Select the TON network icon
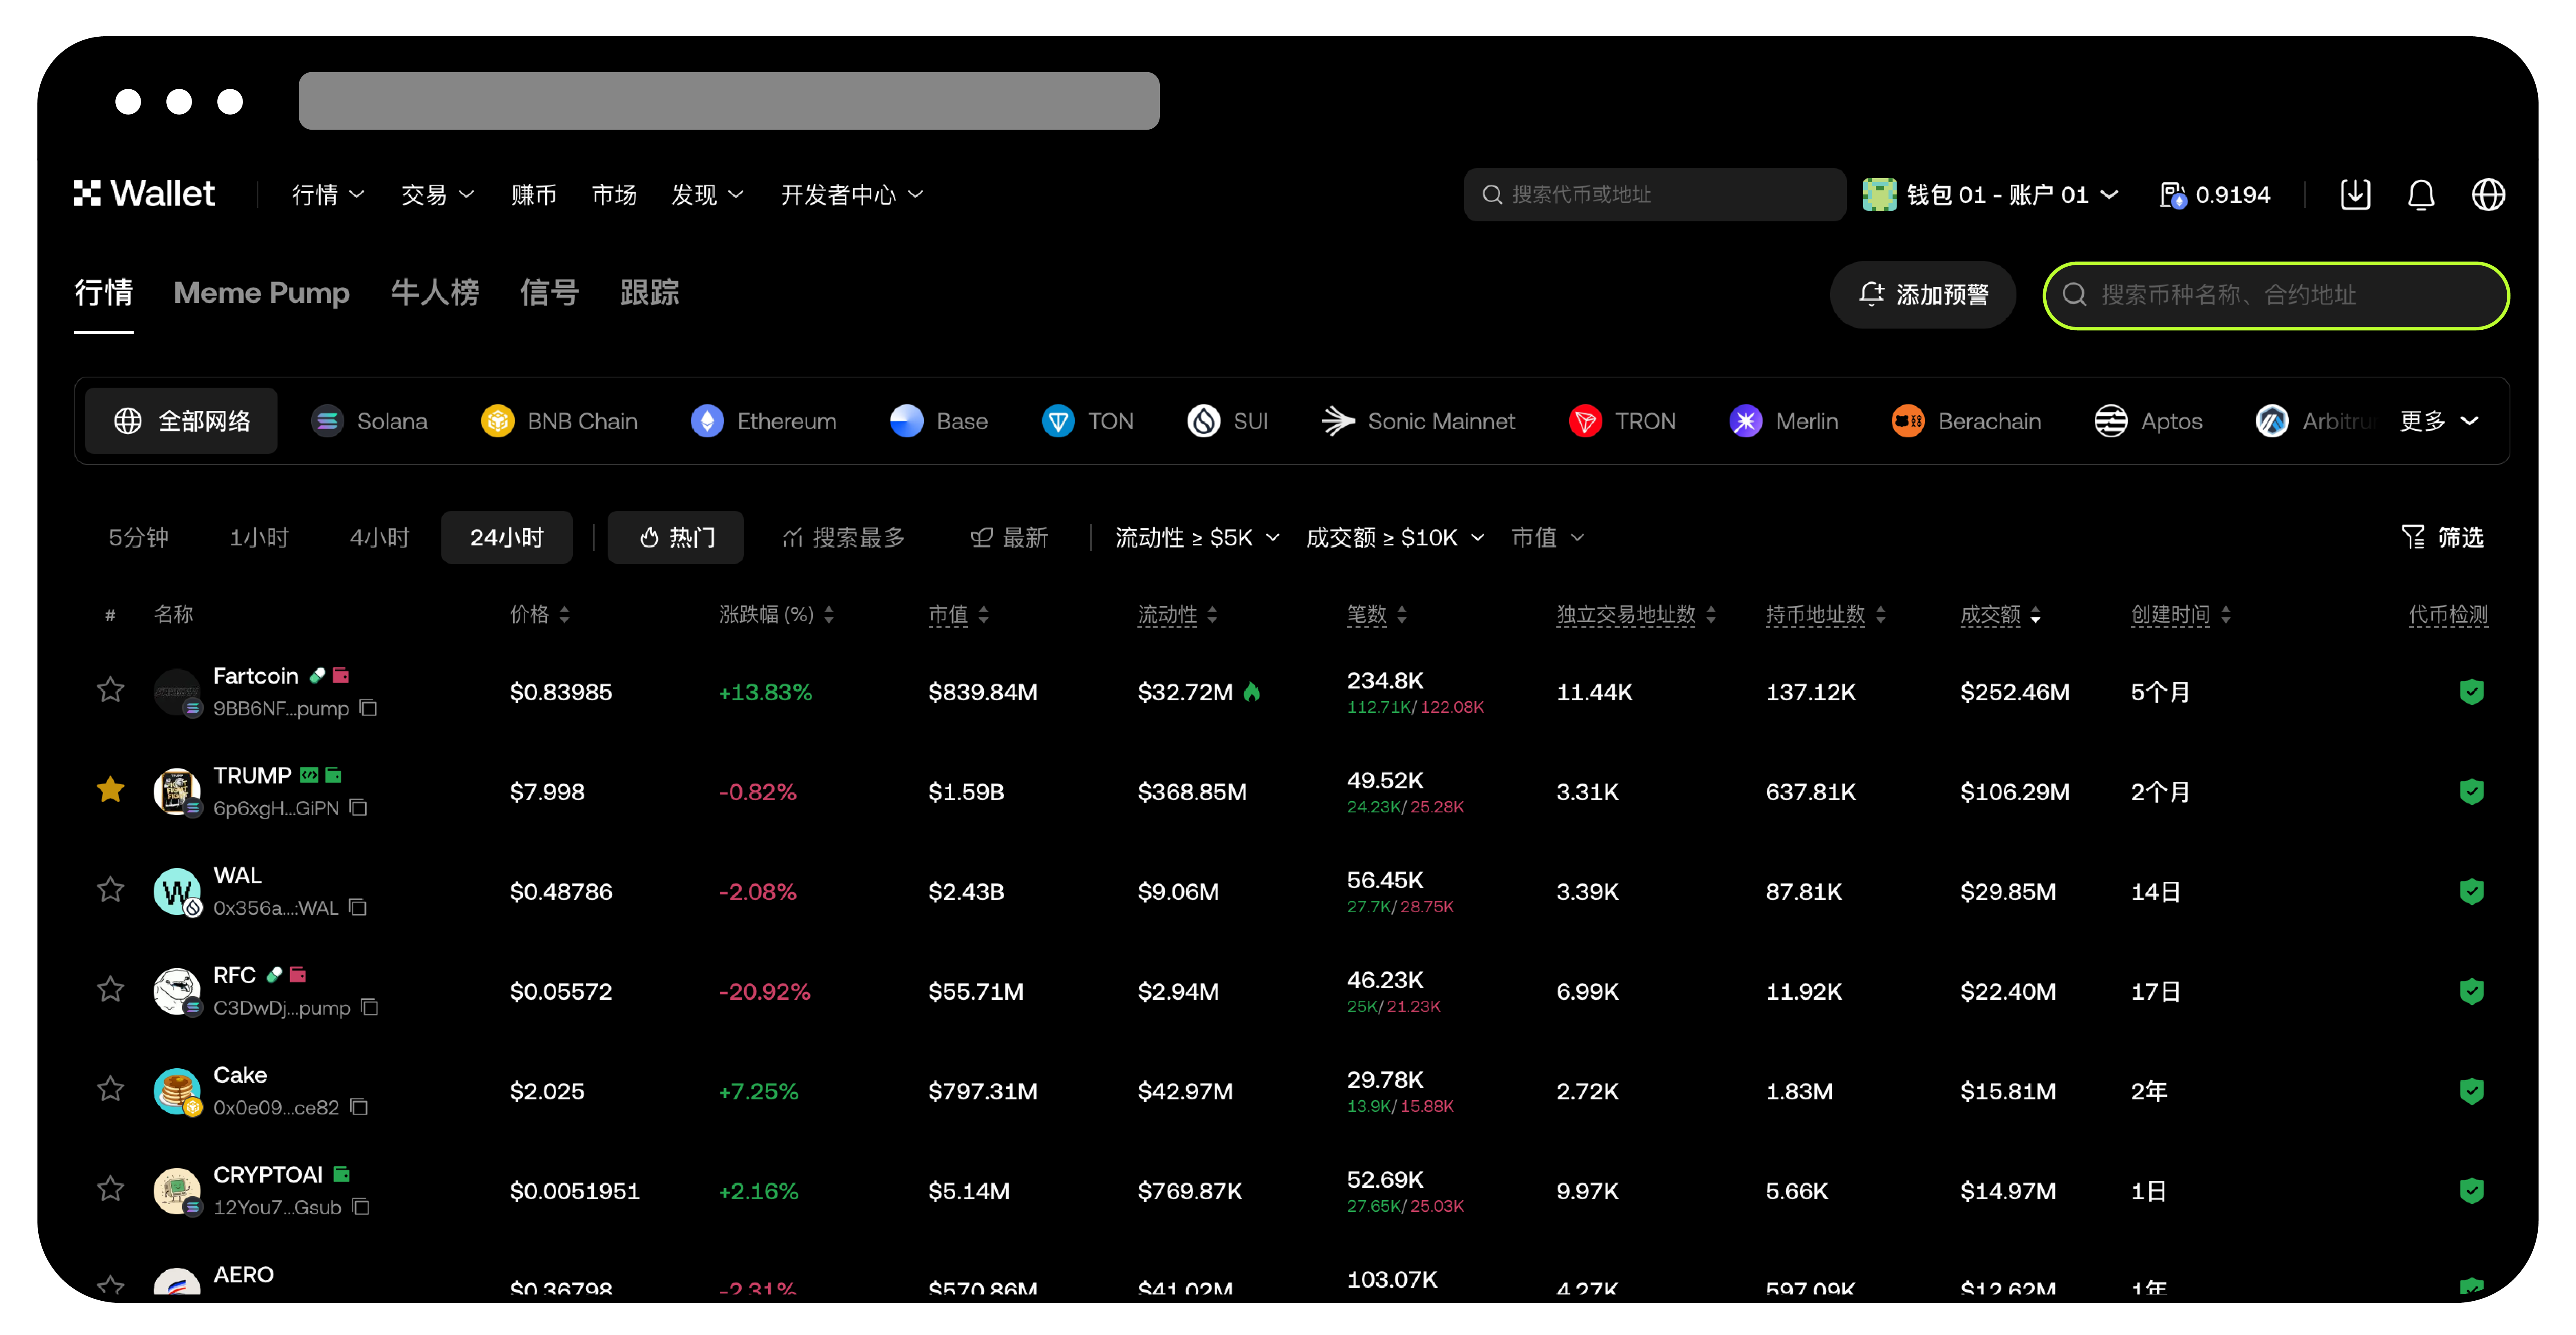Screen dimensions: 2576x1335 click(x=1058, y=421)
